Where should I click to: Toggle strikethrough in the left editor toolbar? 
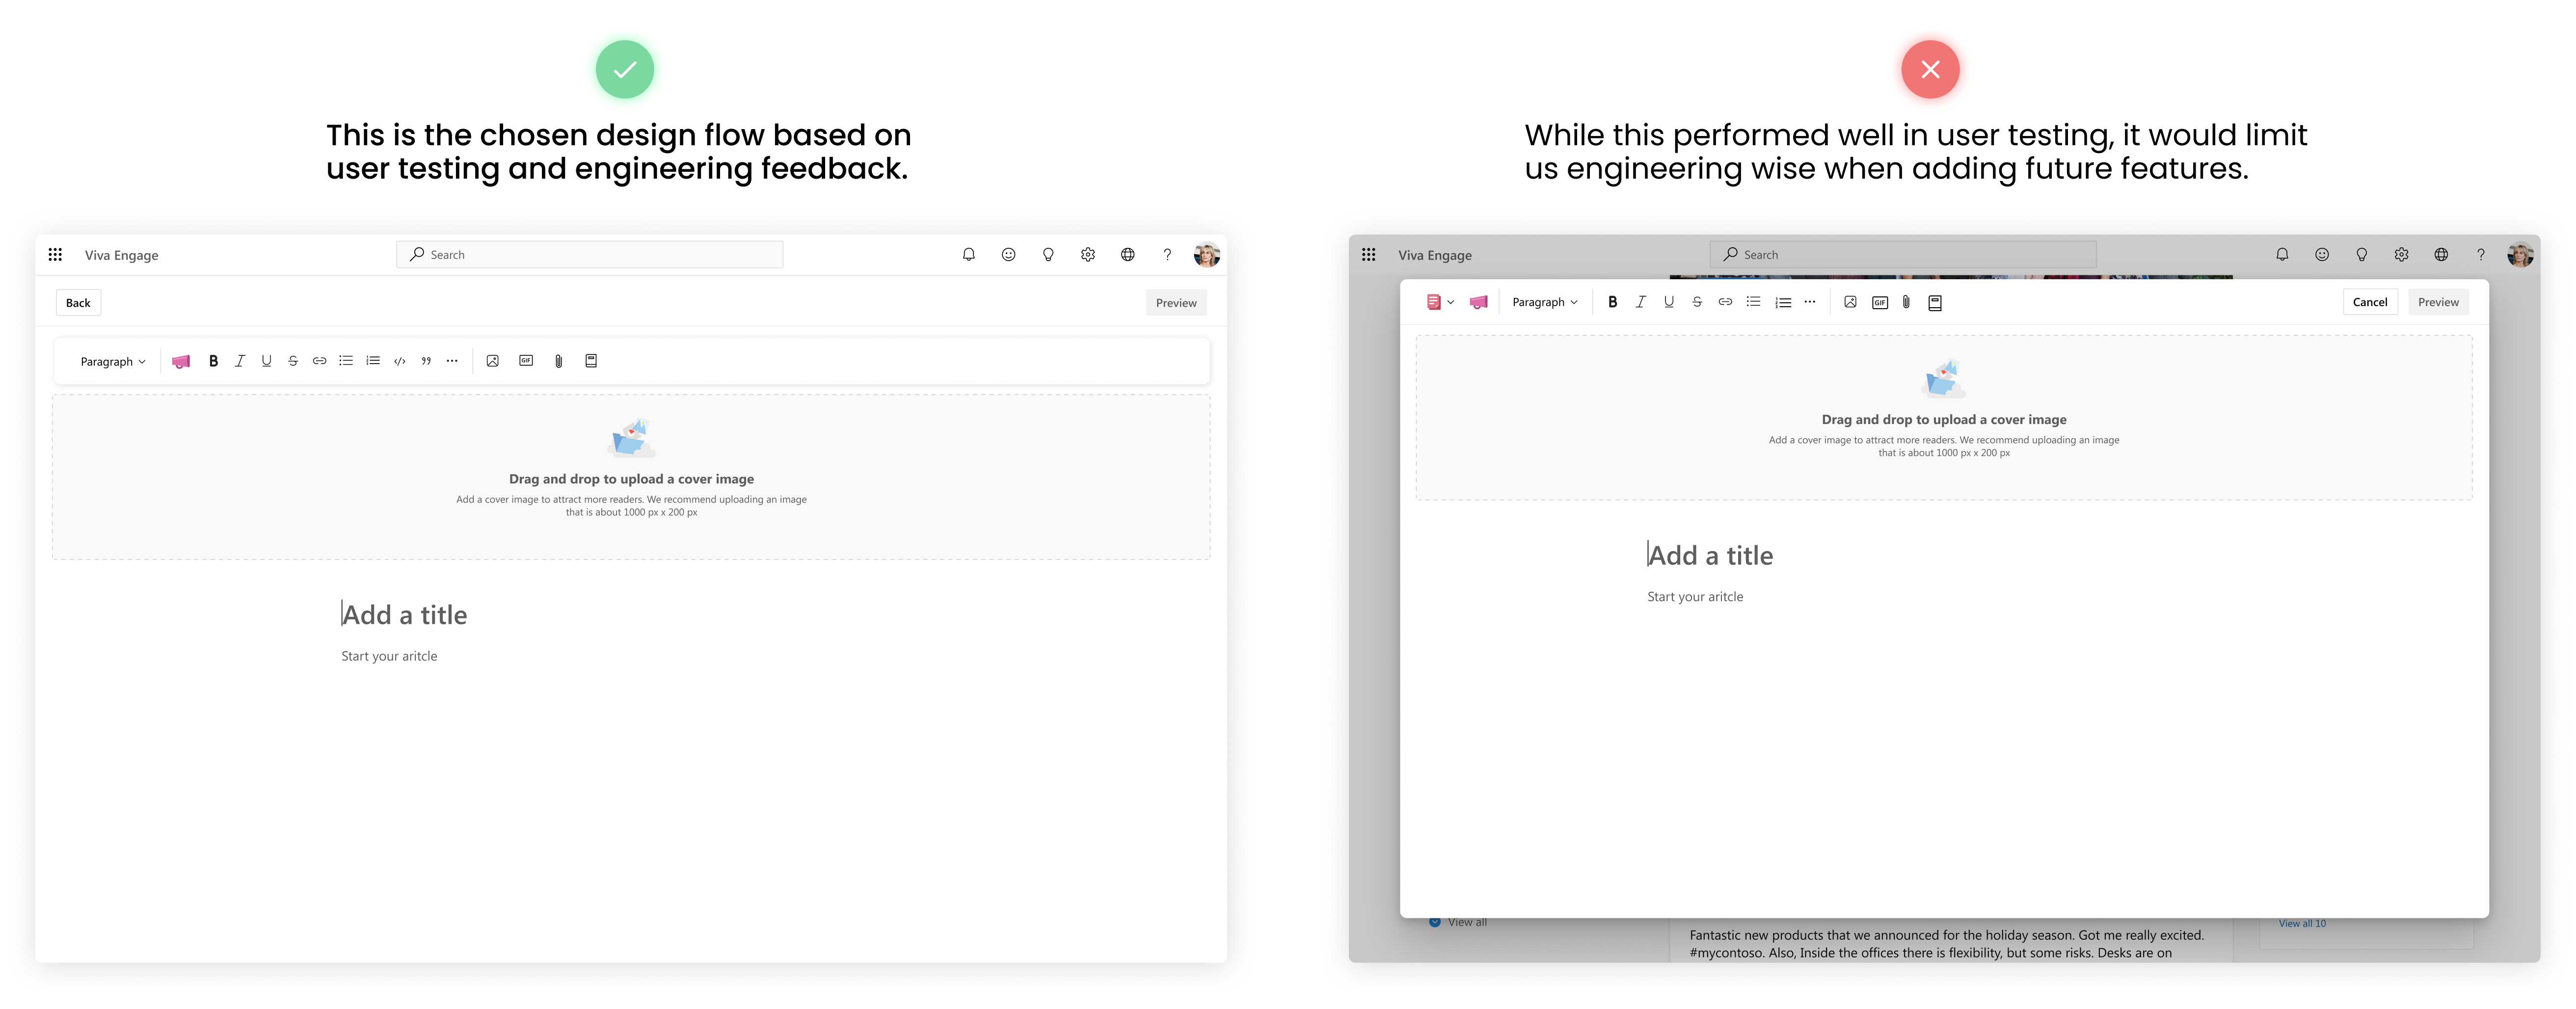coord(293,361)
